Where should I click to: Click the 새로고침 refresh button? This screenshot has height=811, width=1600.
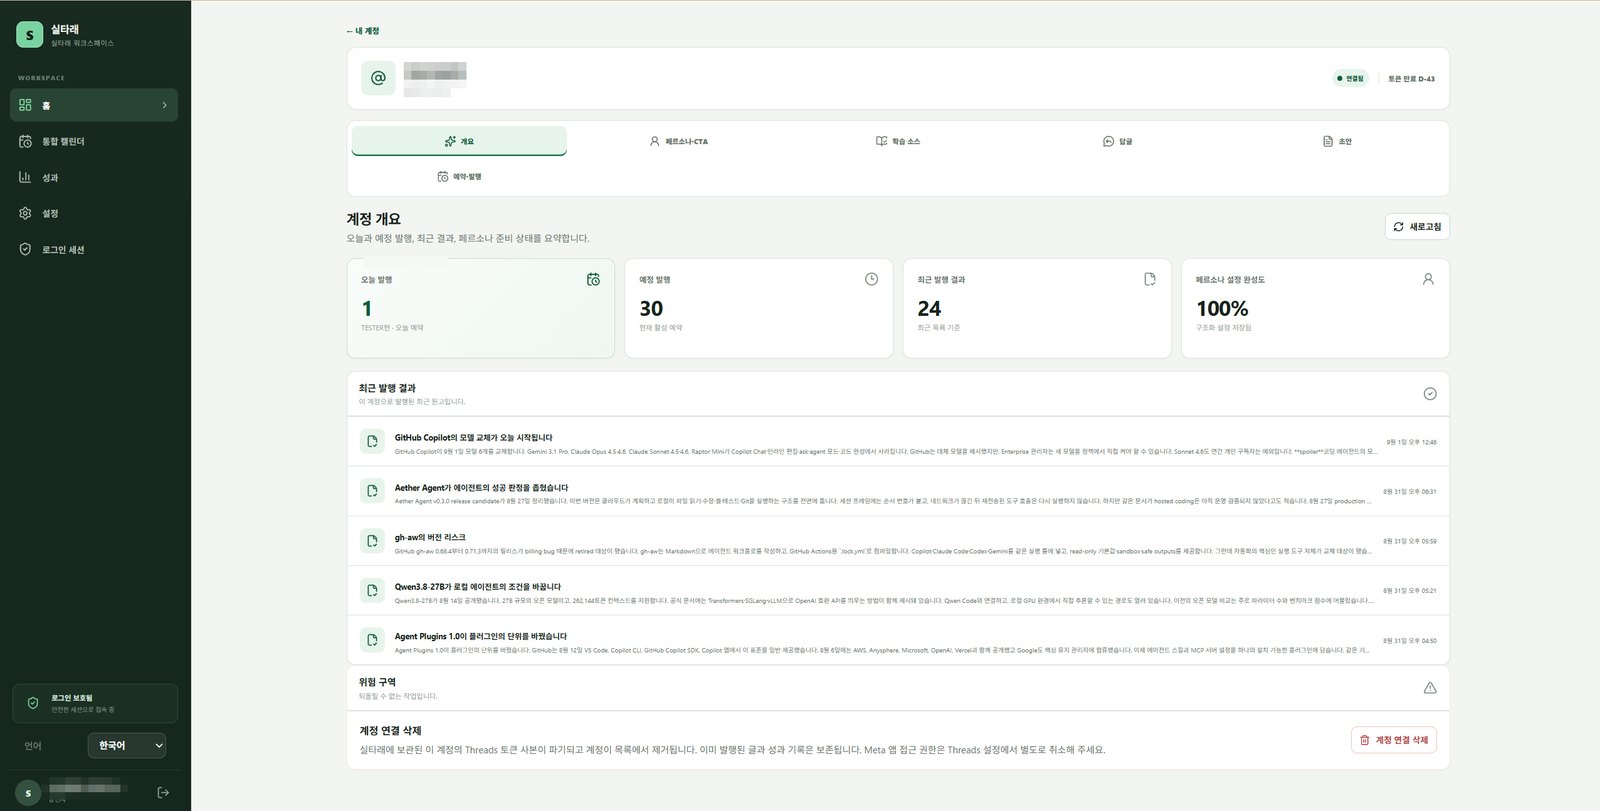[x=1417, y=227]
